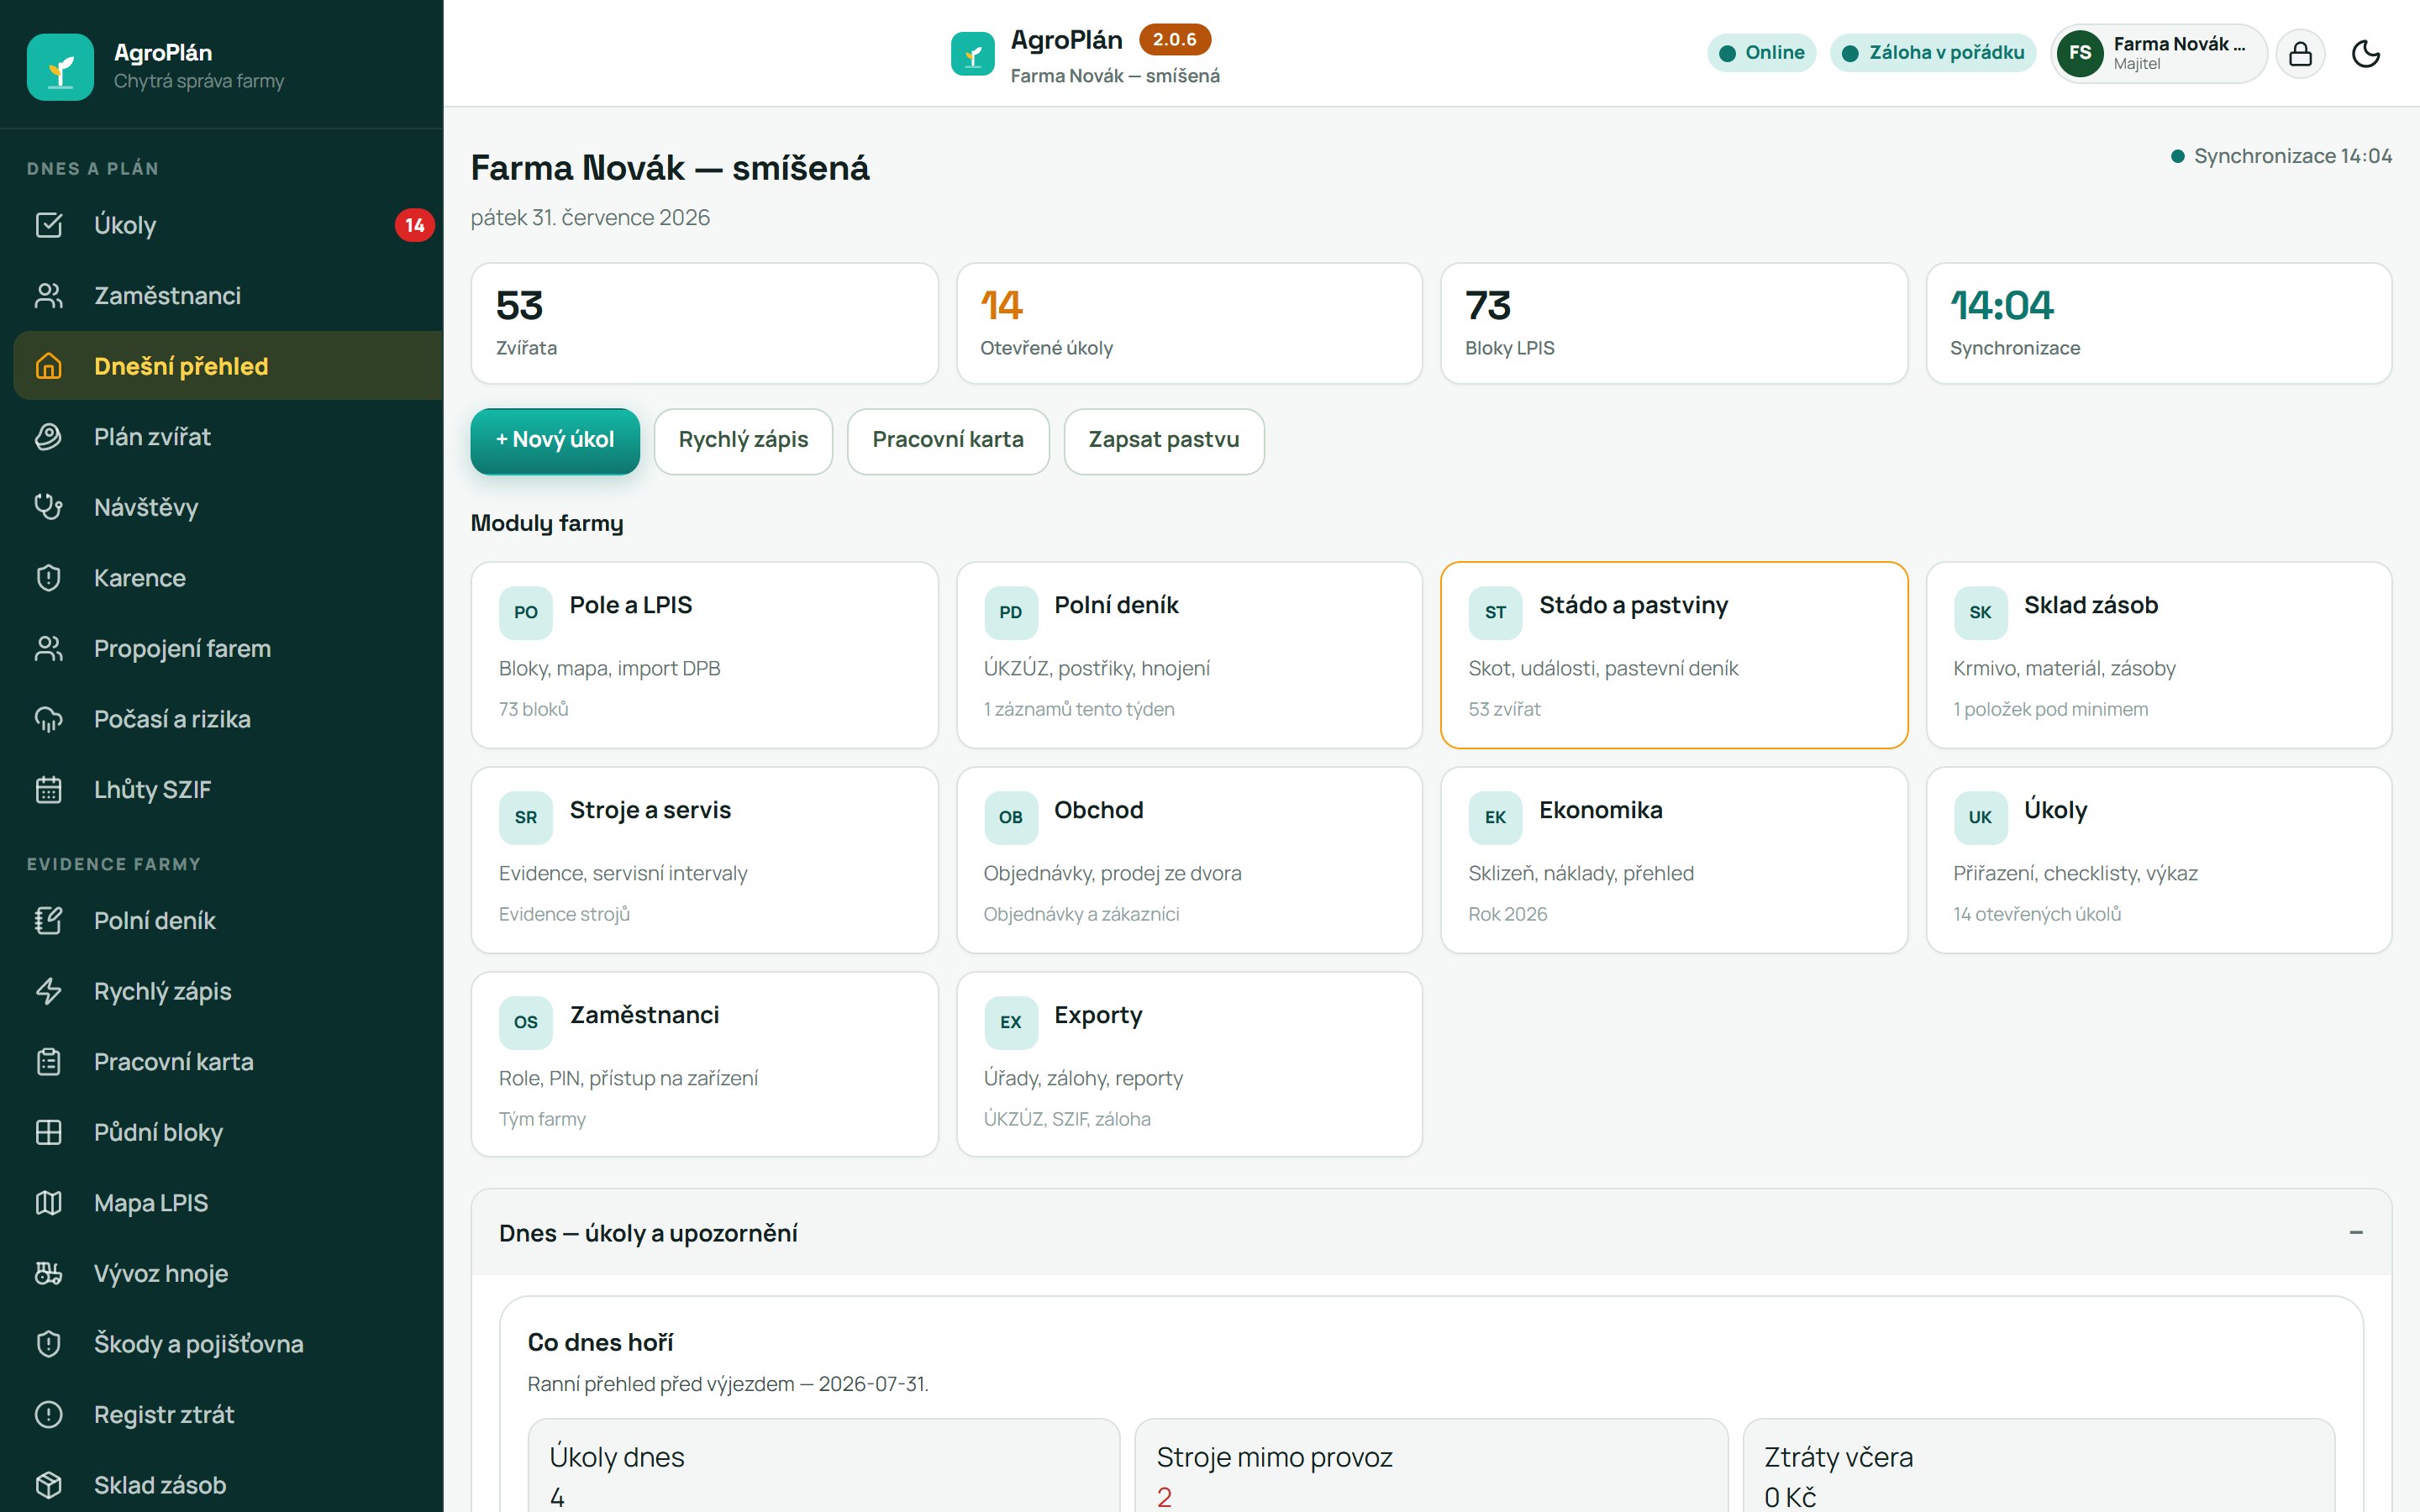Click the 2.0.6 version badge
The height and width of the screenshot is (1512, 2420).
click(1175, 40)
